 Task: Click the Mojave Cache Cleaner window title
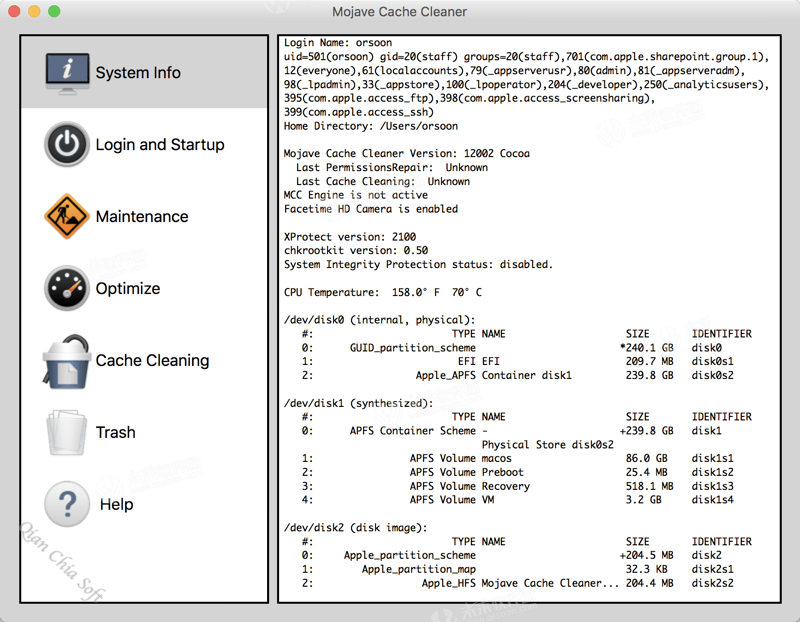pos(399,12)
